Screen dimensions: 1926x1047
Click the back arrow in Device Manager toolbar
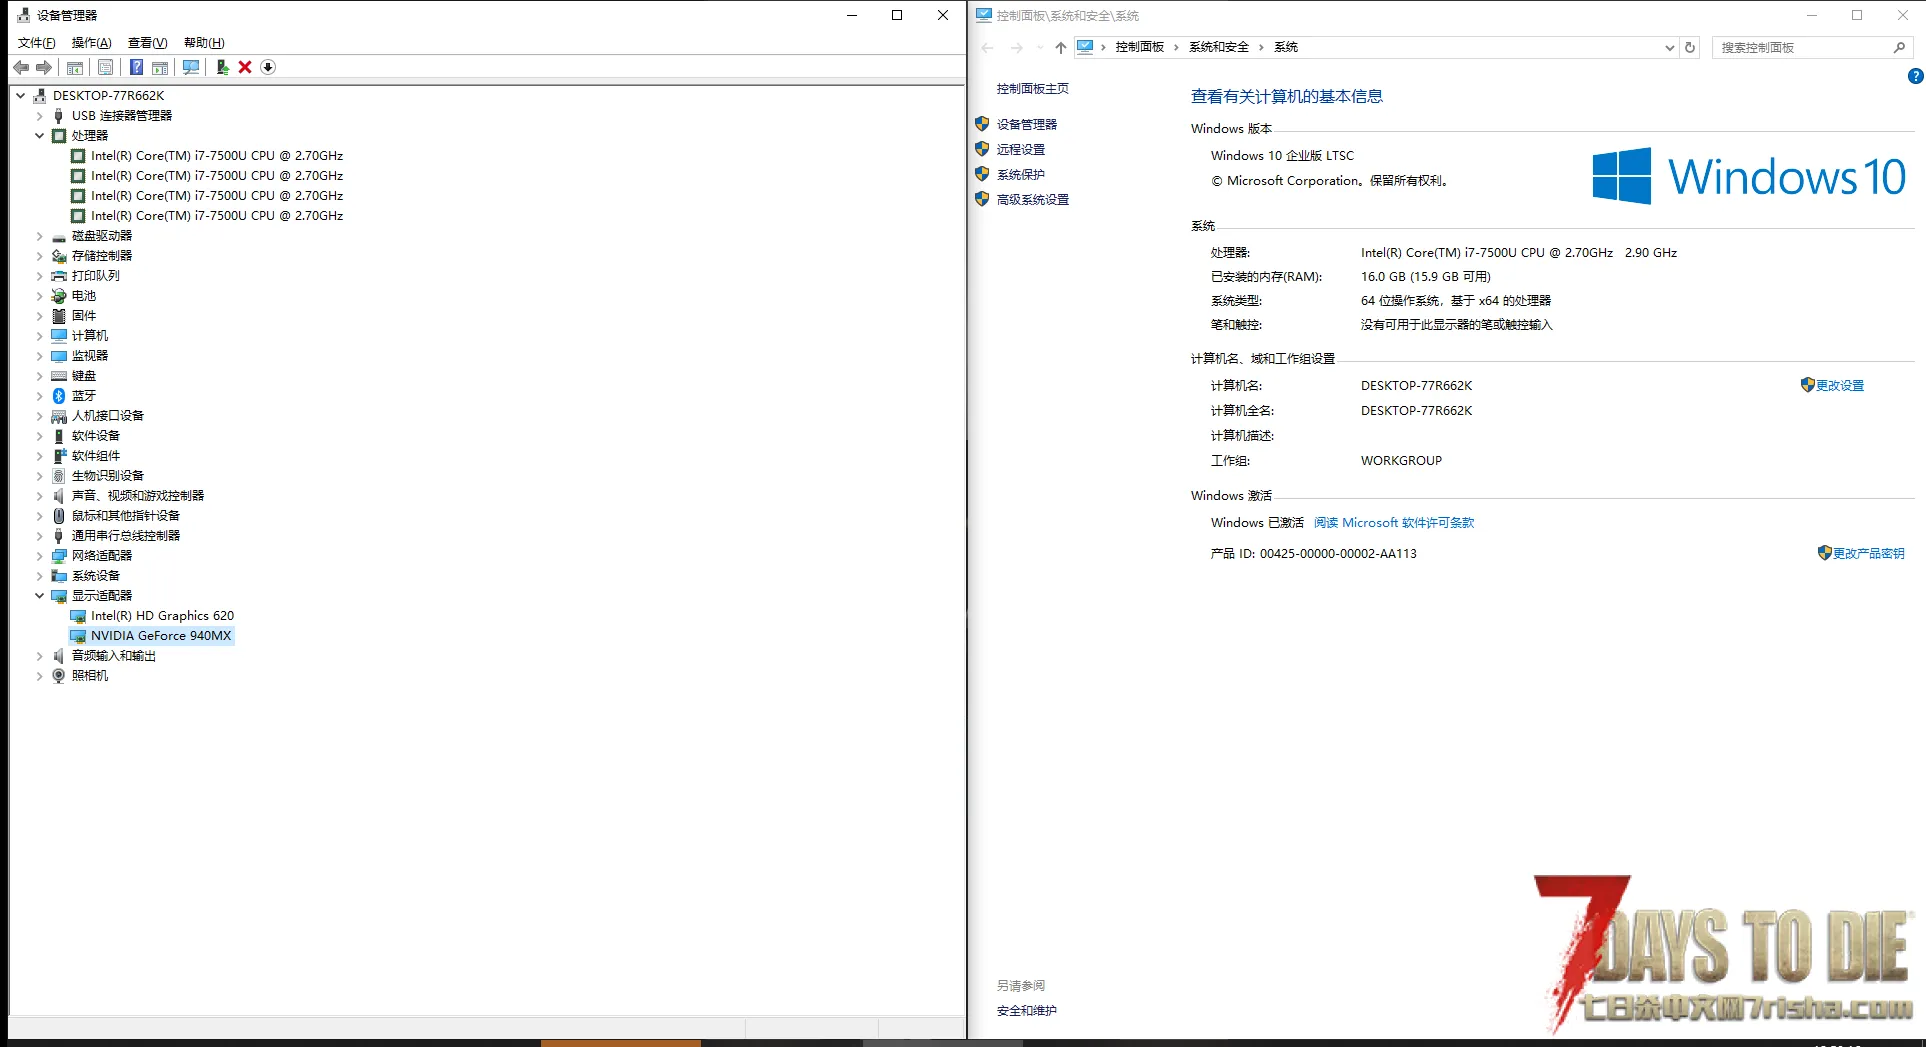coord(21,67)
